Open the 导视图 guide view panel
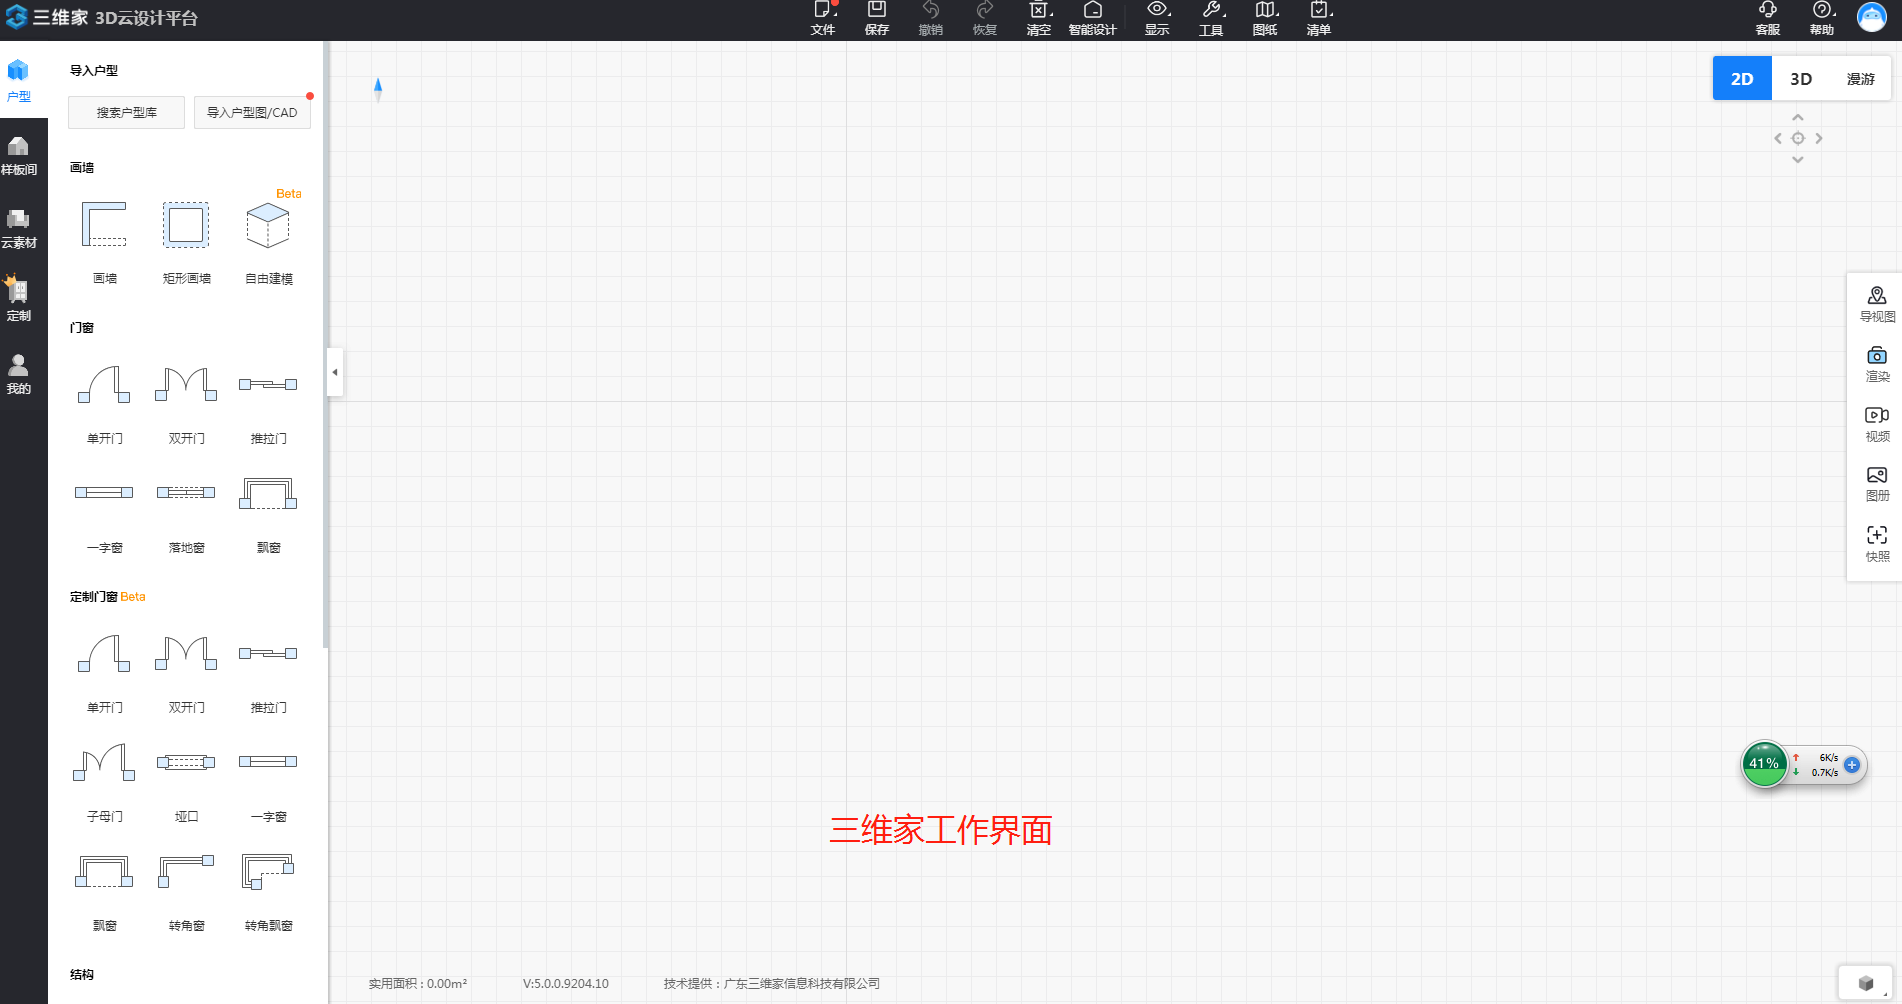The height and width of the screenshot is (1004, 1902). (1877, 304)
